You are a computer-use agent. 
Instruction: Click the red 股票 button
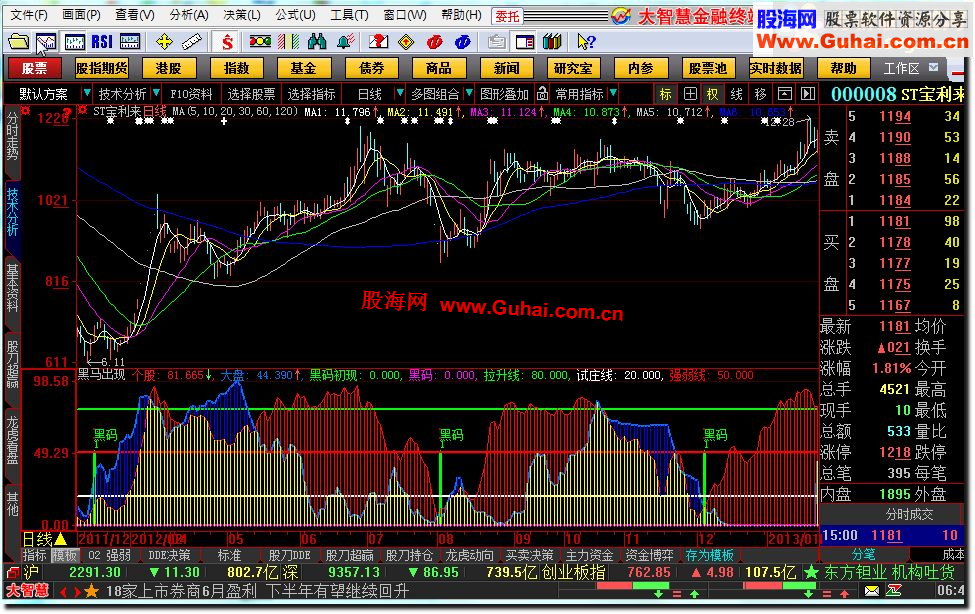34,68
